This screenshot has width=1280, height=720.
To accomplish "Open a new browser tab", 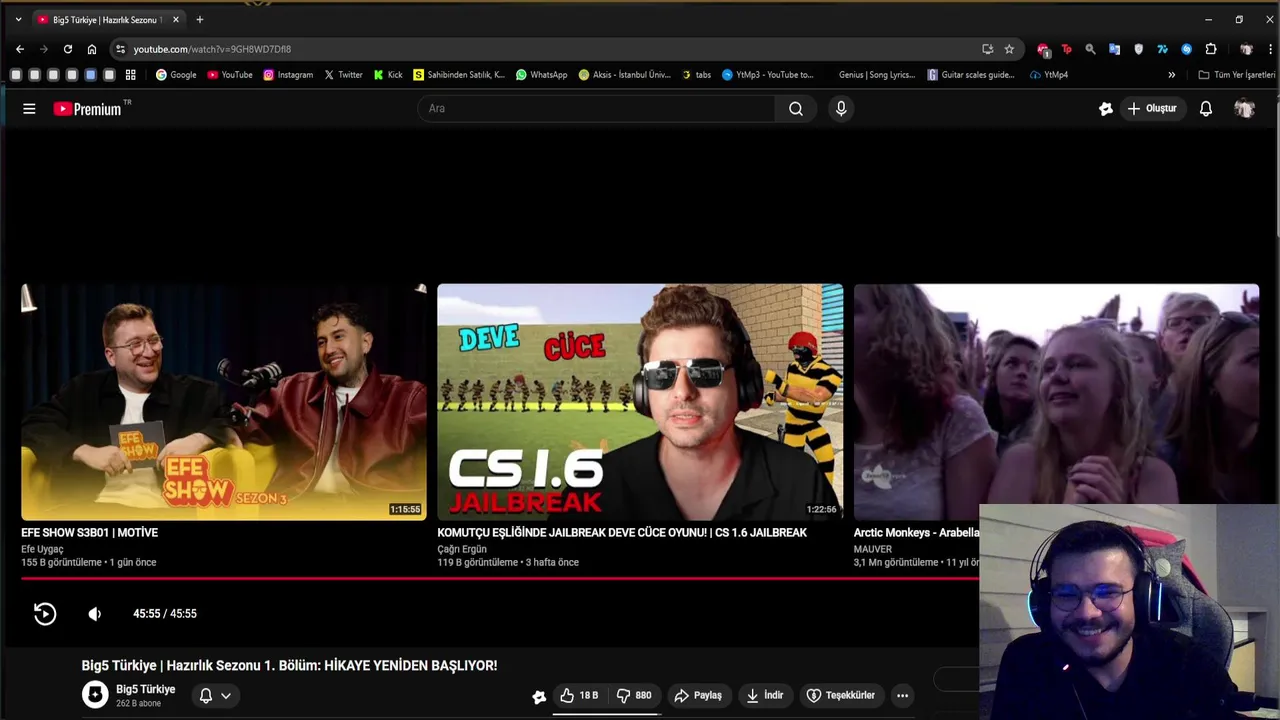I will (x=200, y=19).
